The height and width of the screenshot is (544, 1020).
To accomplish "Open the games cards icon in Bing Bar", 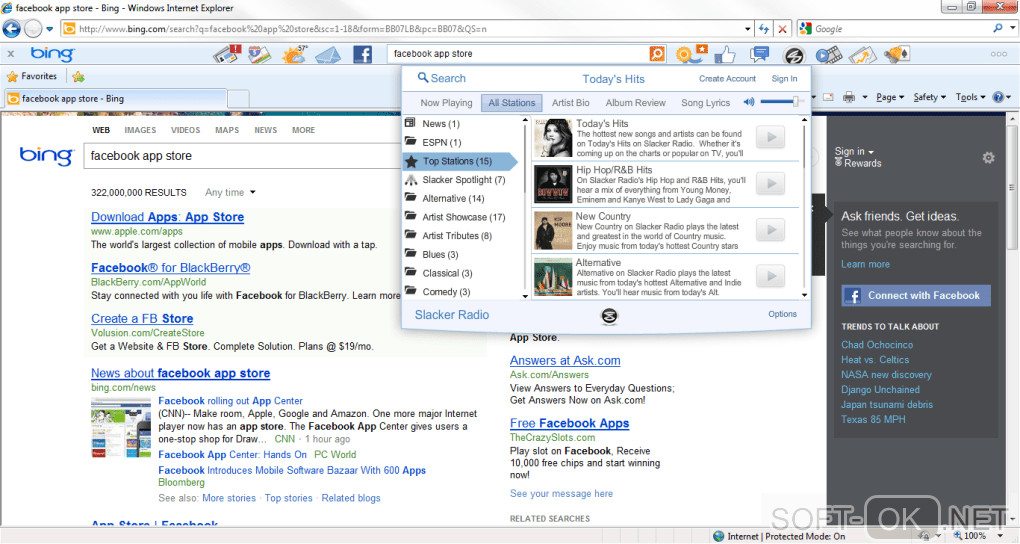I will (x=896, y=54).
